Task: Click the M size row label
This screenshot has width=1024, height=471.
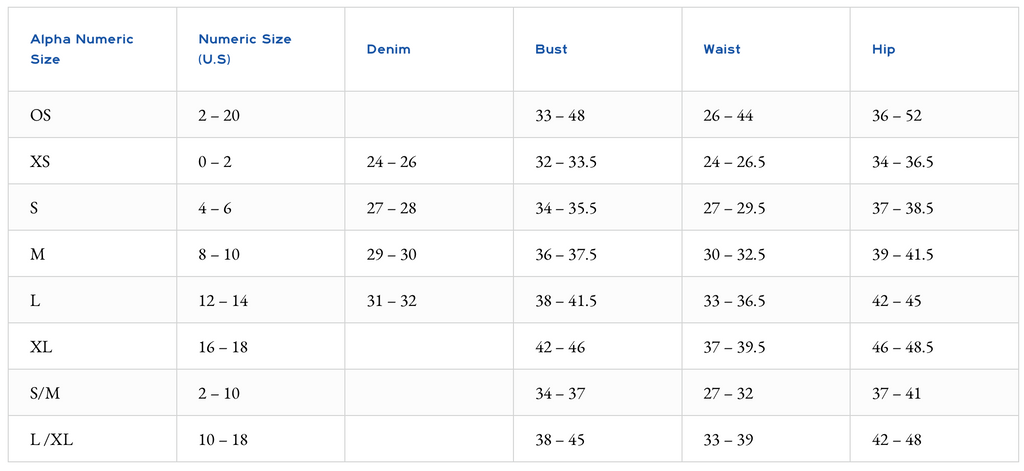Action: (x=36, y=255)
